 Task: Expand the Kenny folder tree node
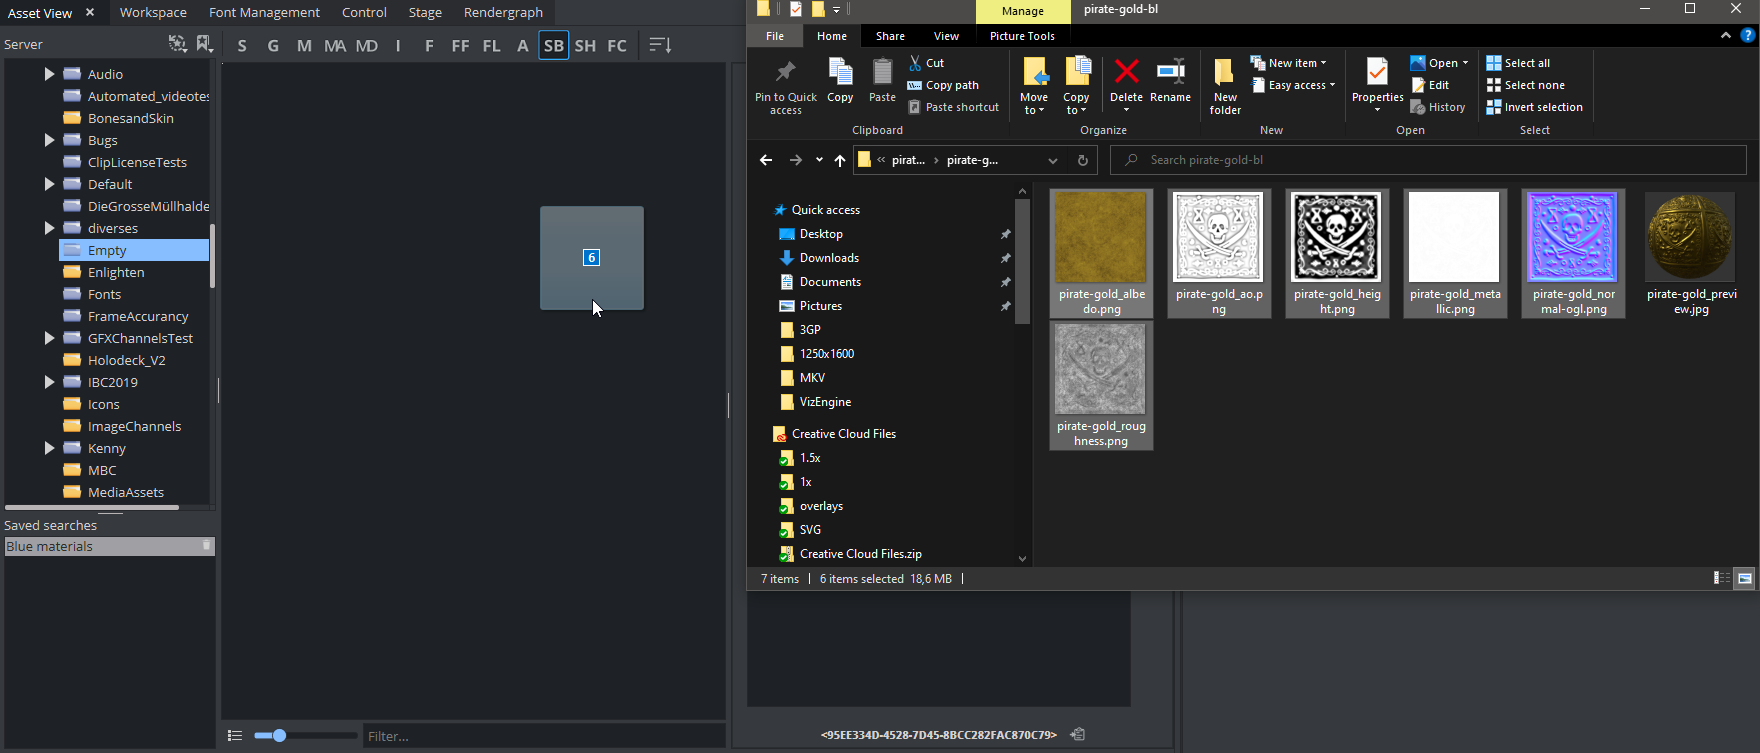click(49, 448)
